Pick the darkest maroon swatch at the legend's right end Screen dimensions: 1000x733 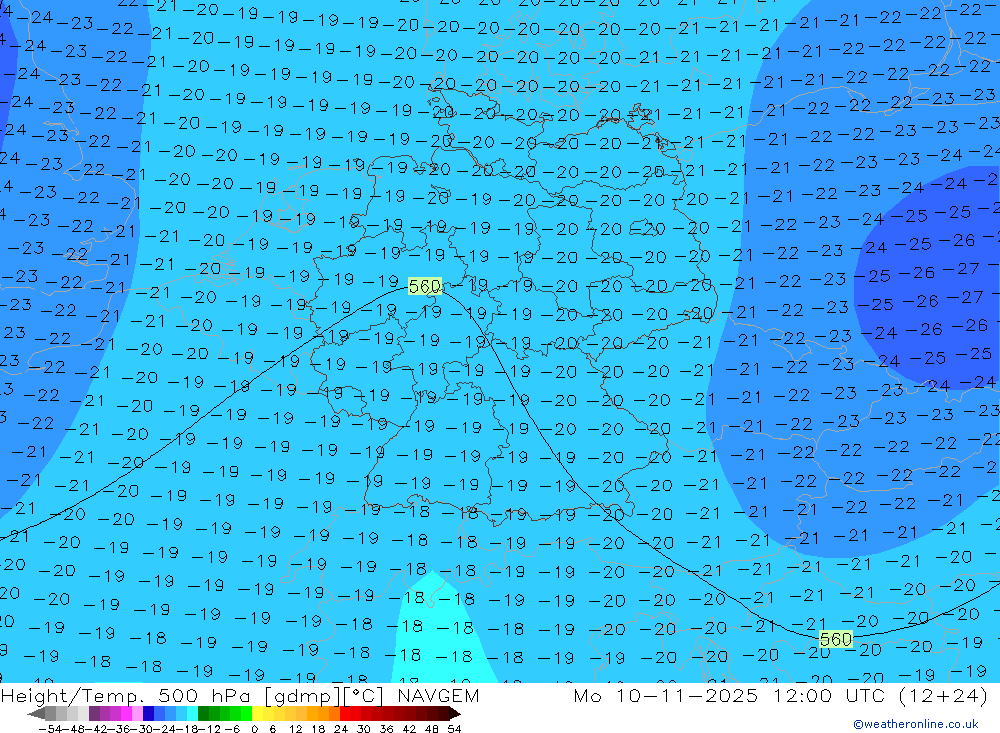[454, 714]
